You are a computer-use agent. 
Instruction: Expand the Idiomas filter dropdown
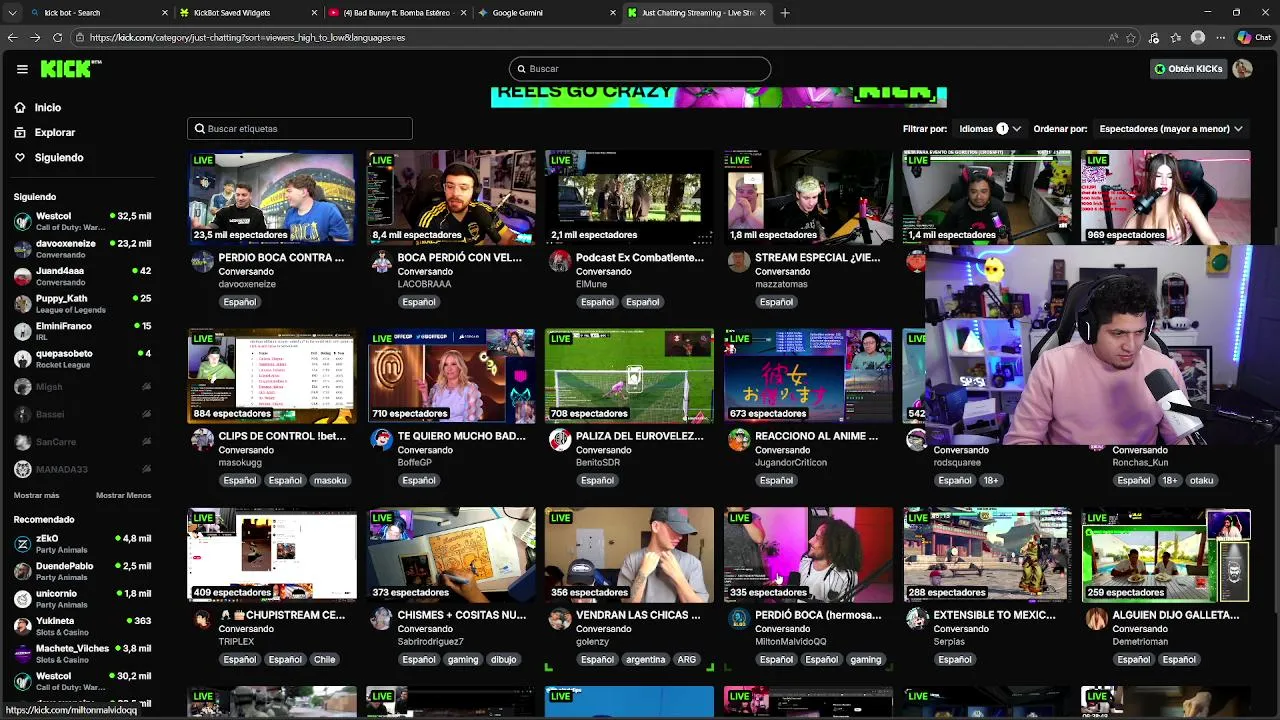tap(989, 128)
